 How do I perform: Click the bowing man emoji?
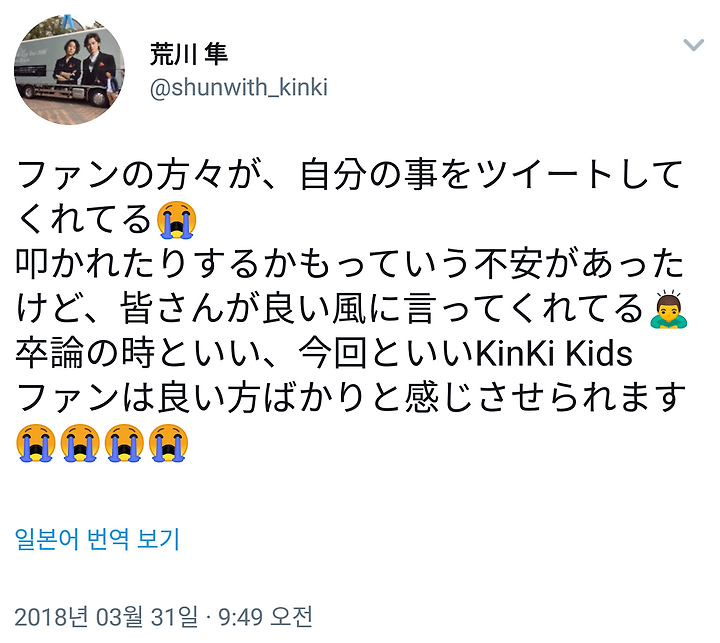[669, 309]
